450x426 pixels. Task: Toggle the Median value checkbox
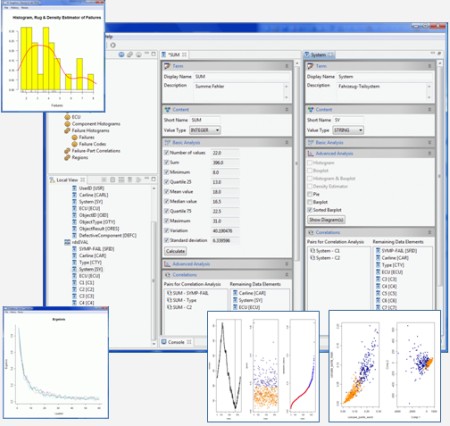pyautogui.click(x=166, y=201)
